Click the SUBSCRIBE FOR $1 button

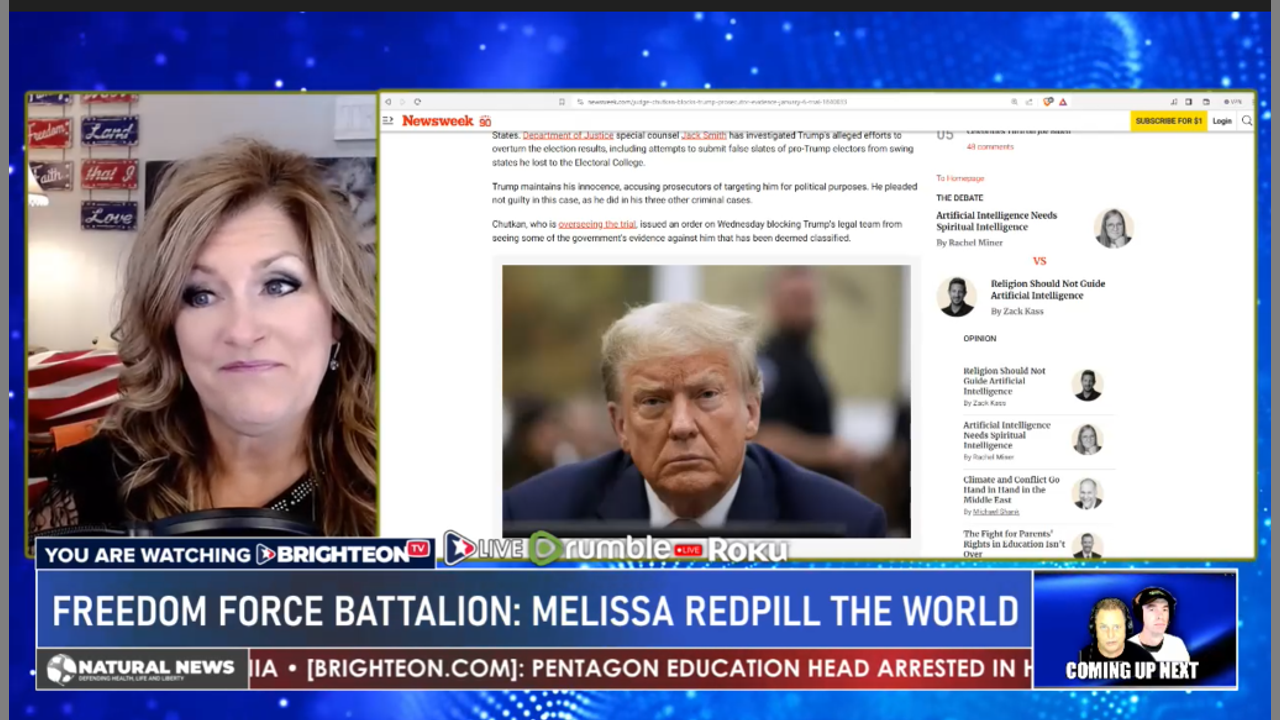coord(1168,121)
